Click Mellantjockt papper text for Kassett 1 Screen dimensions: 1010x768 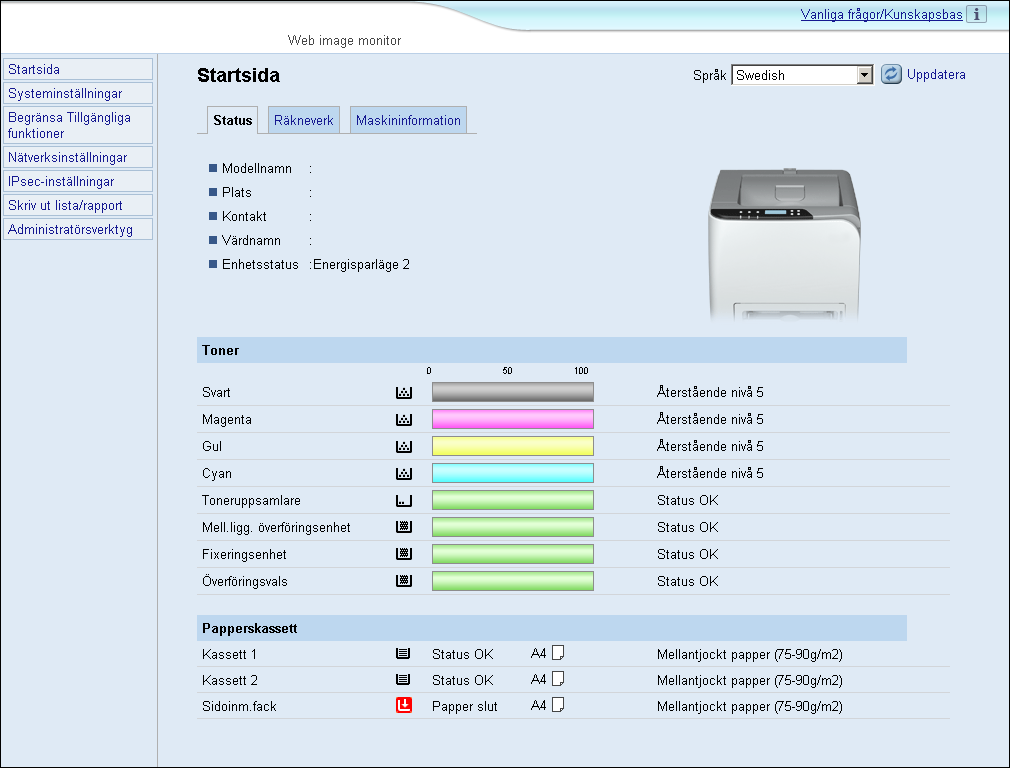[749, 655]
